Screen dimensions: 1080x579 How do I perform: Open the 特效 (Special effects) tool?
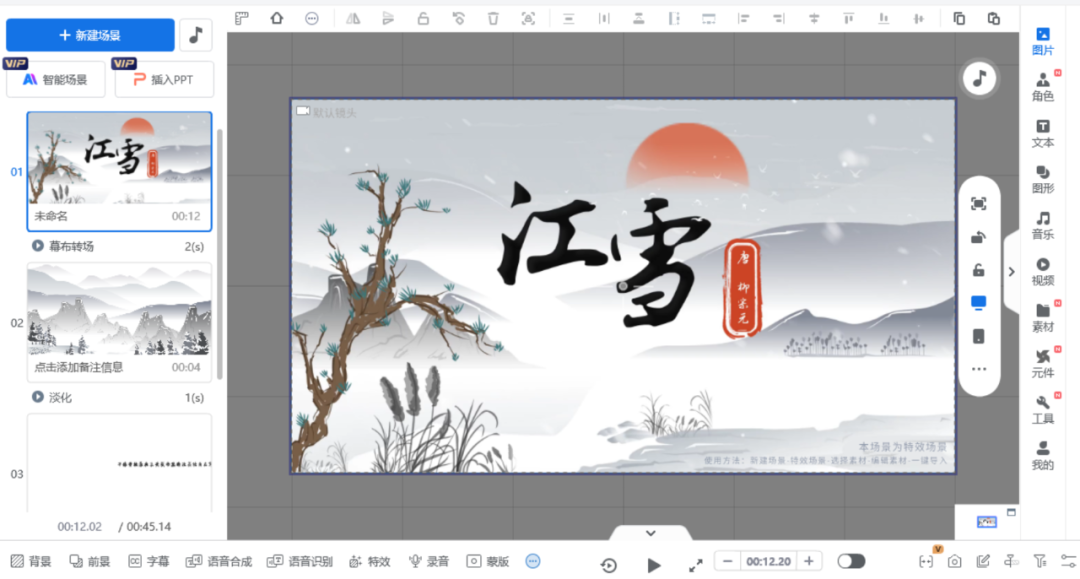369,561
